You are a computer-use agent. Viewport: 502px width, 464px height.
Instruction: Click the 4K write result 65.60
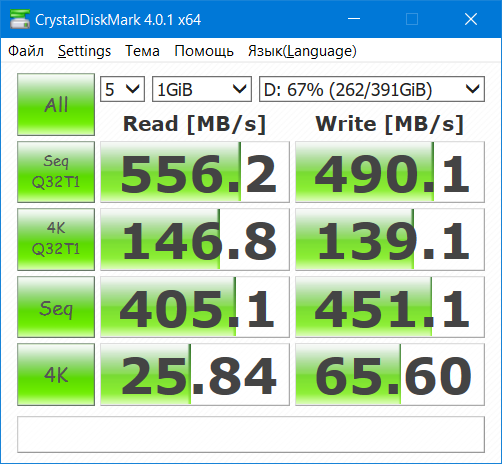pos(390,374)
